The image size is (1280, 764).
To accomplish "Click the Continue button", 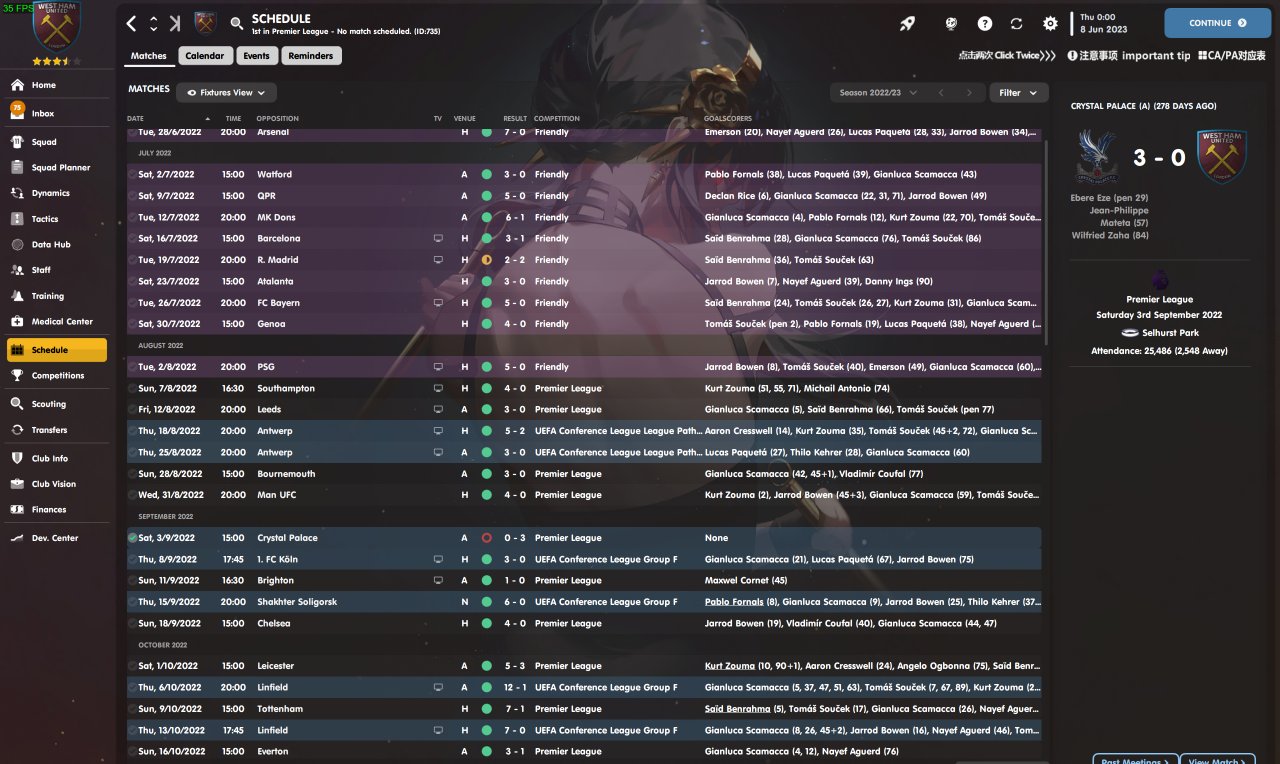I will pos(1217,23).
